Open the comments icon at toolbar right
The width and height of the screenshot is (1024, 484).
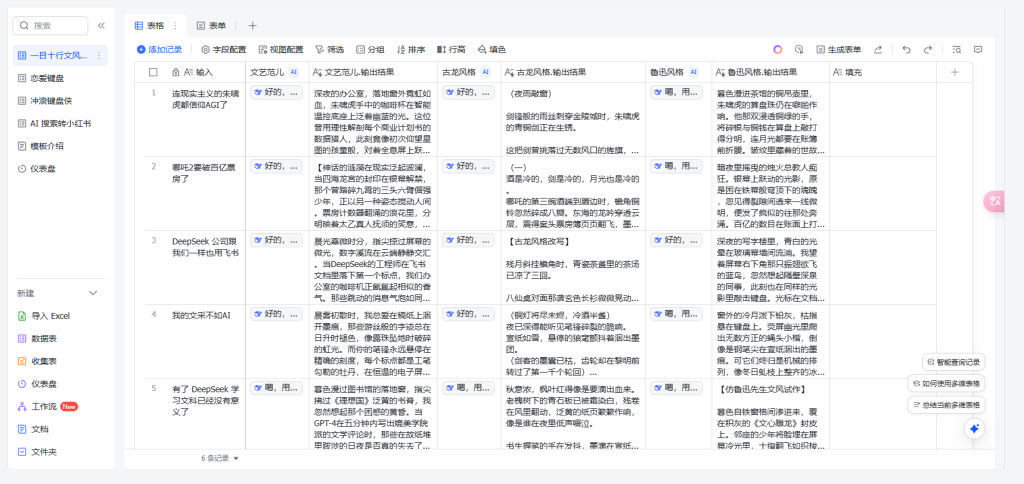978,49
